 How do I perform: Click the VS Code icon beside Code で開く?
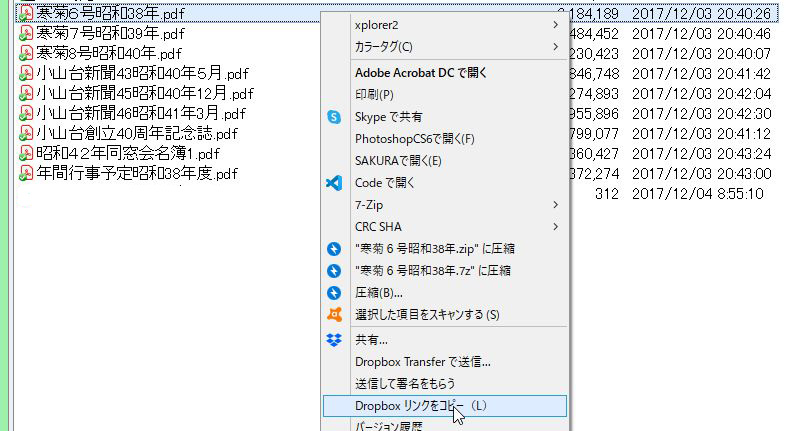click(x=335, y=183)
